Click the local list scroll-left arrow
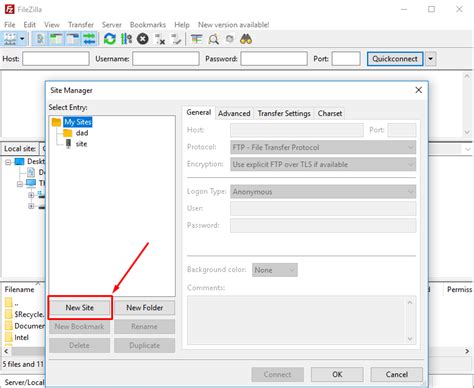This screenshot has width=474, height=388. point(6,351)
